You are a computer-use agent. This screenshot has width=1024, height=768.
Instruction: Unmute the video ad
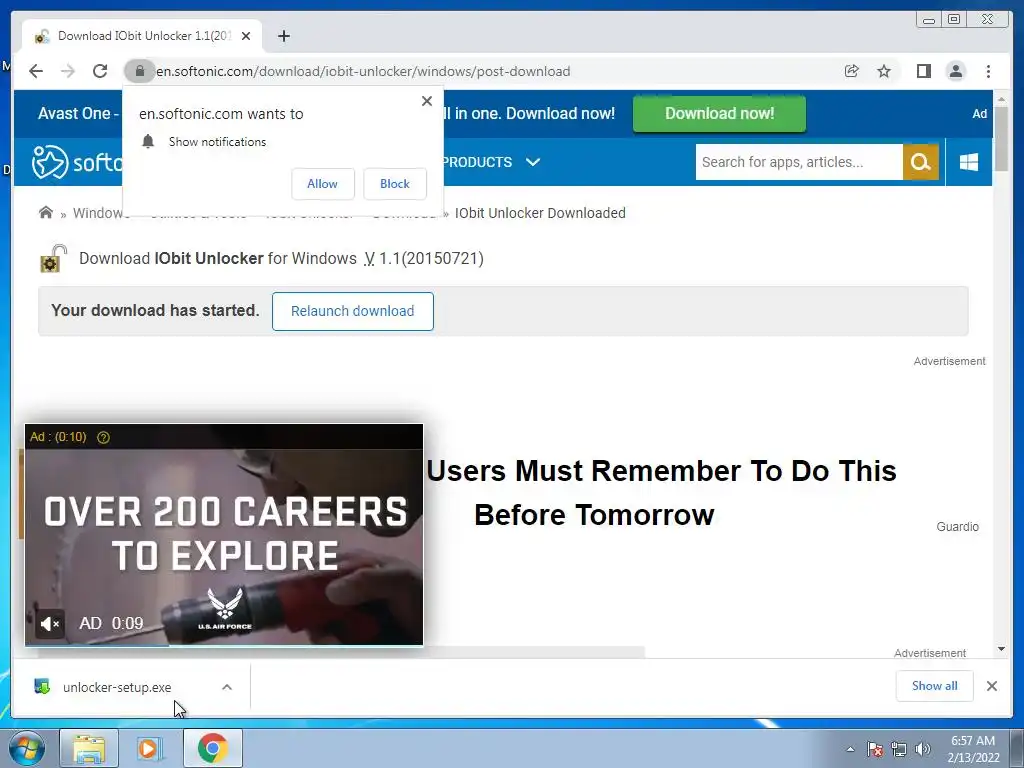pyautogui.click(x=50, y=624)
